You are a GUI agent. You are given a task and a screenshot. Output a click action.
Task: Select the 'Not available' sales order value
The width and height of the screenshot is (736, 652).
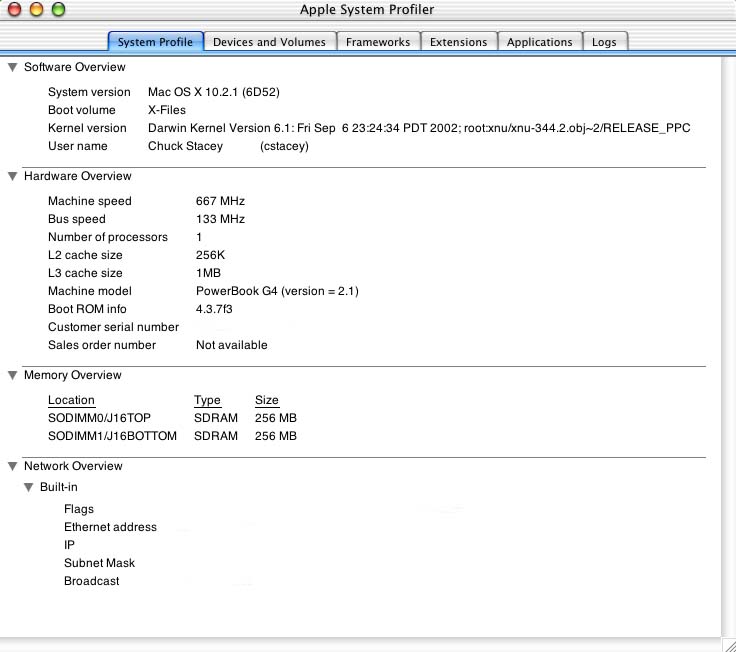coord(232,345)
